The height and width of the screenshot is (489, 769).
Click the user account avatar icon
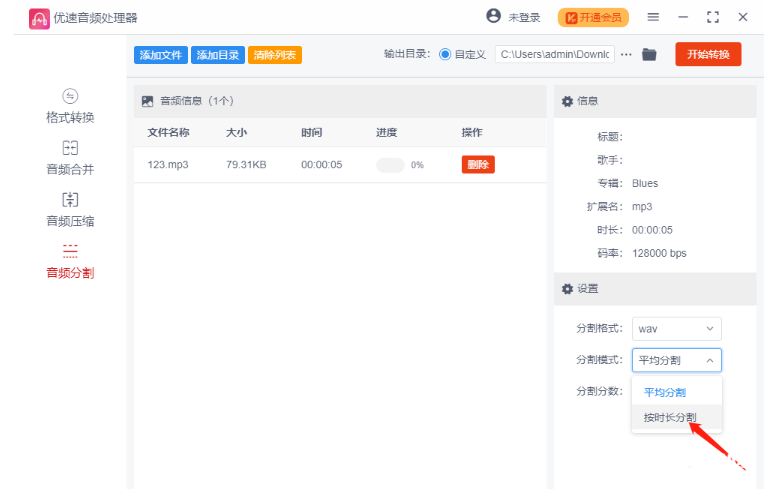493,16
